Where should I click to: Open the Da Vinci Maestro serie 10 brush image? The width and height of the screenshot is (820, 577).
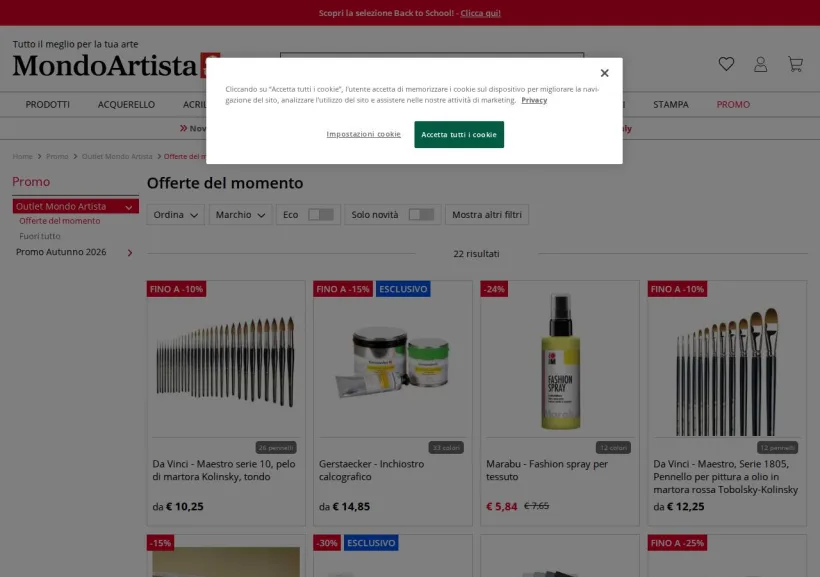(x=226, y=362)
